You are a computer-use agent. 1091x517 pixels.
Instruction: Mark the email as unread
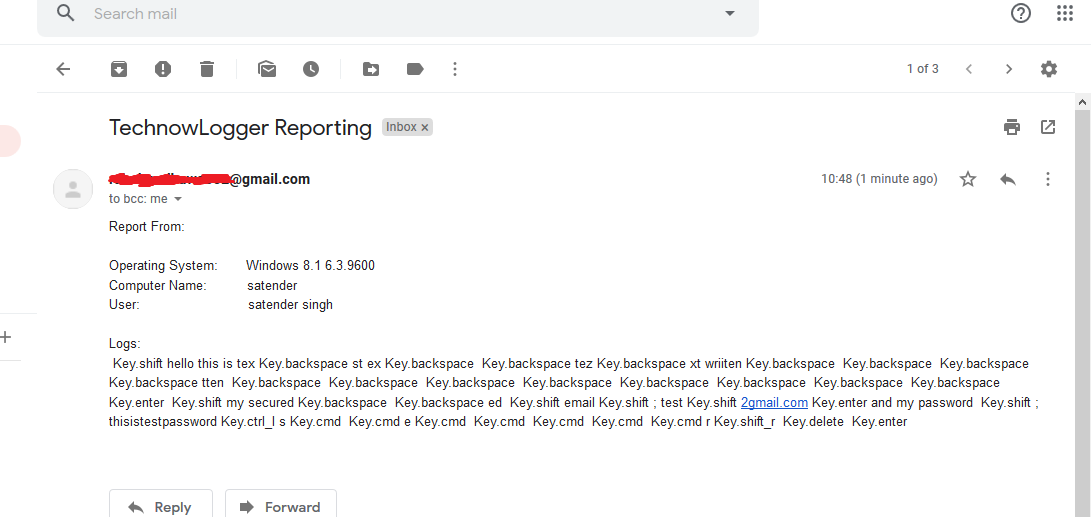point(267,69)
